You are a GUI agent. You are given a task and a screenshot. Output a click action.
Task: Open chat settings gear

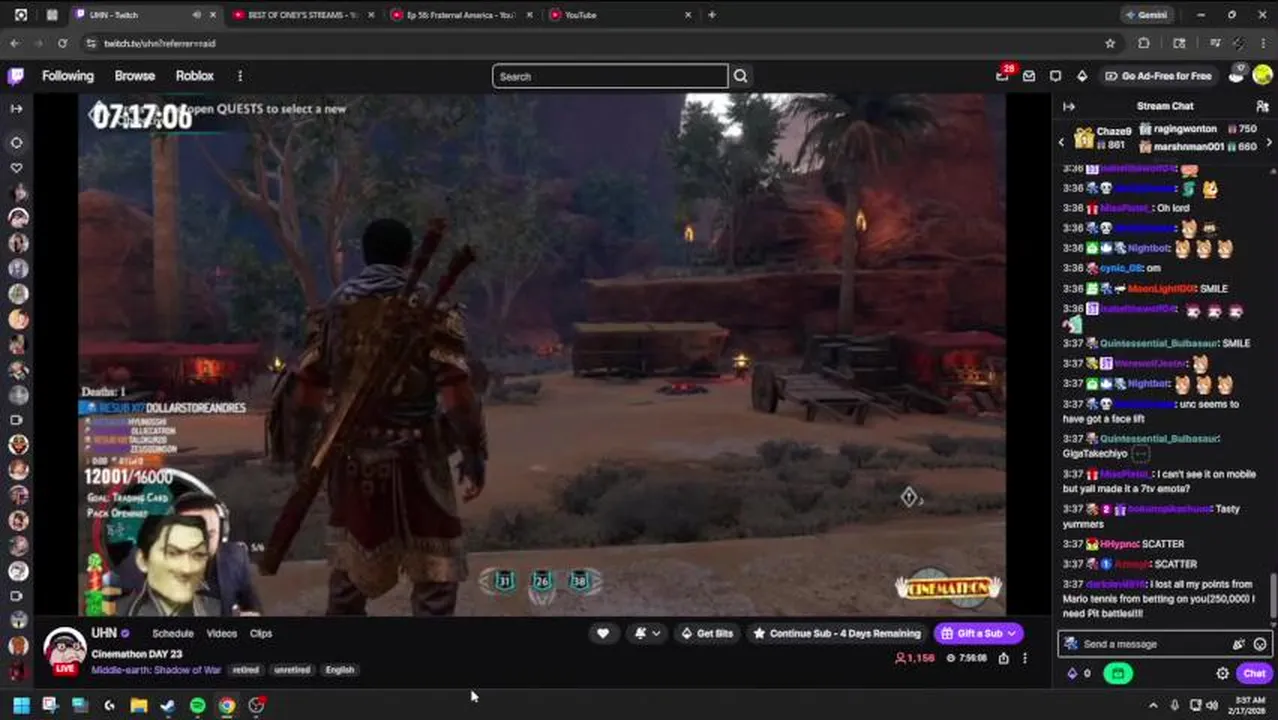(x=1222, y=673)
